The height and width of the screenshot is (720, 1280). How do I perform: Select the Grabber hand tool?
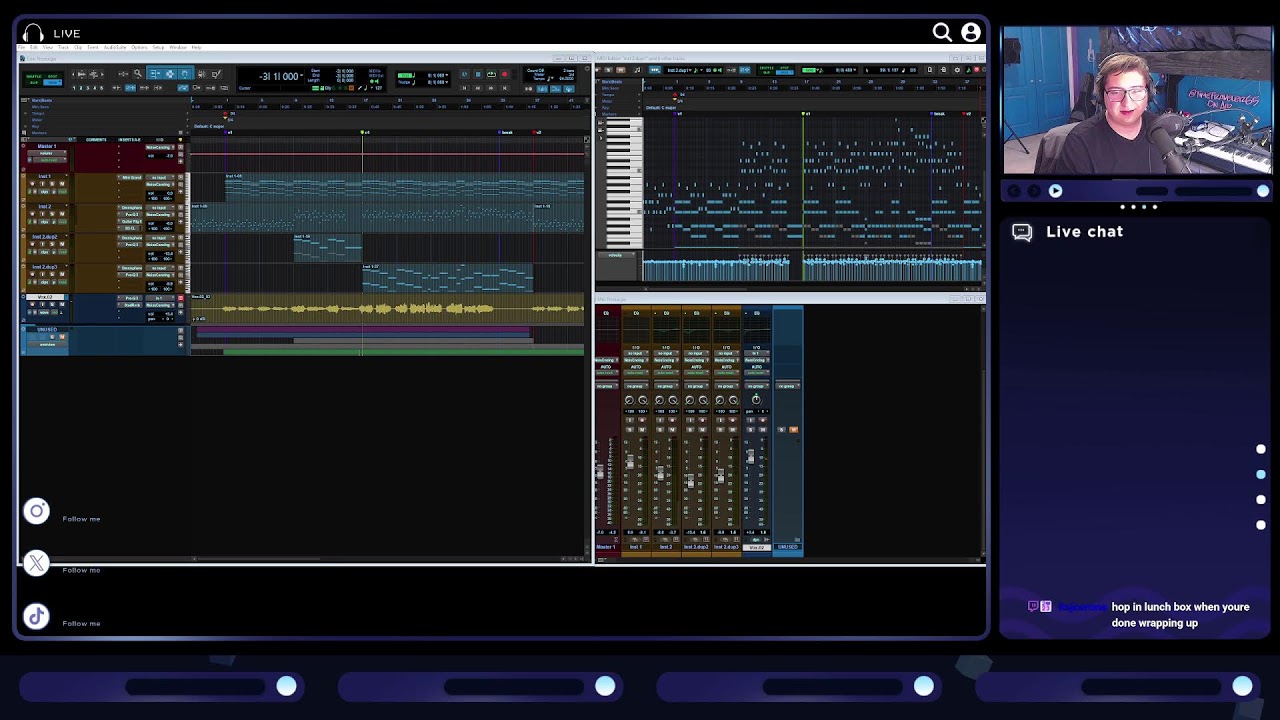pyautogui.click(x=185, y=74)
